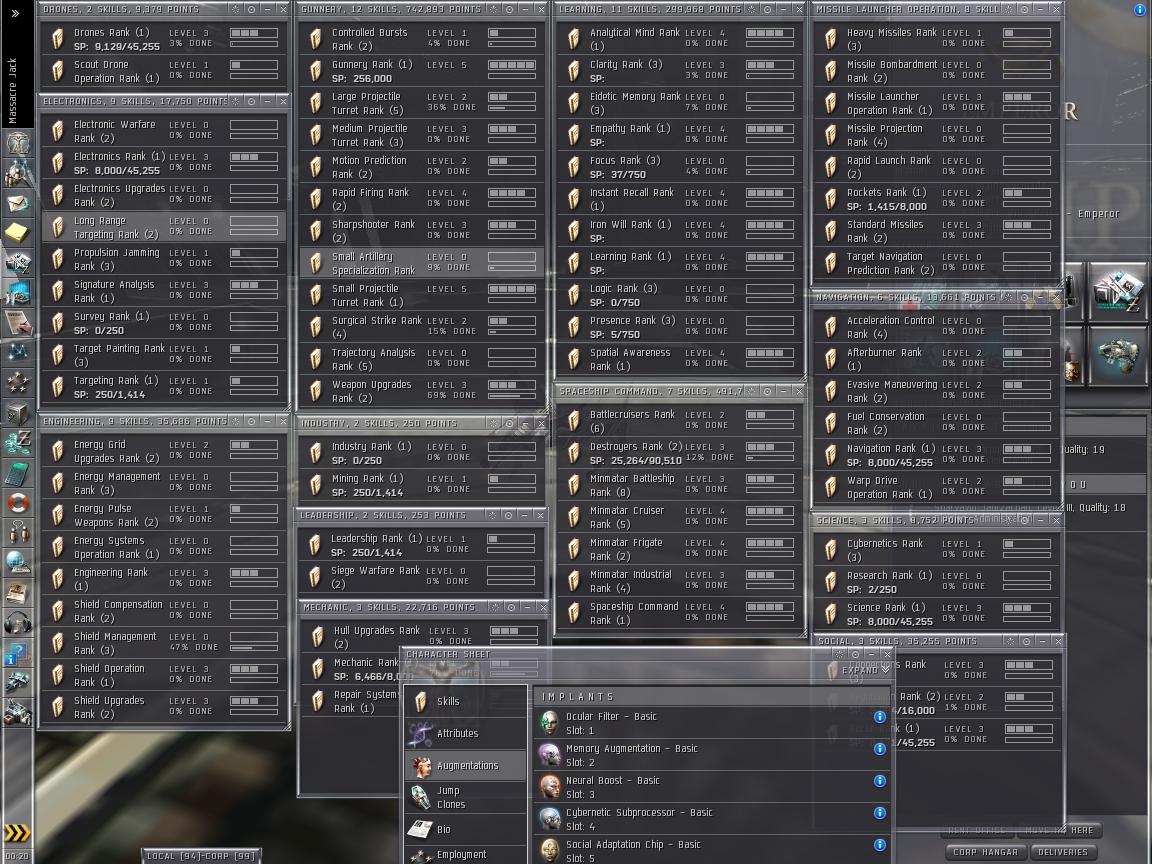This screenshot has width=1152, height=864.
Task: Click the Neural Boost implant head icon
Action: 549,787
